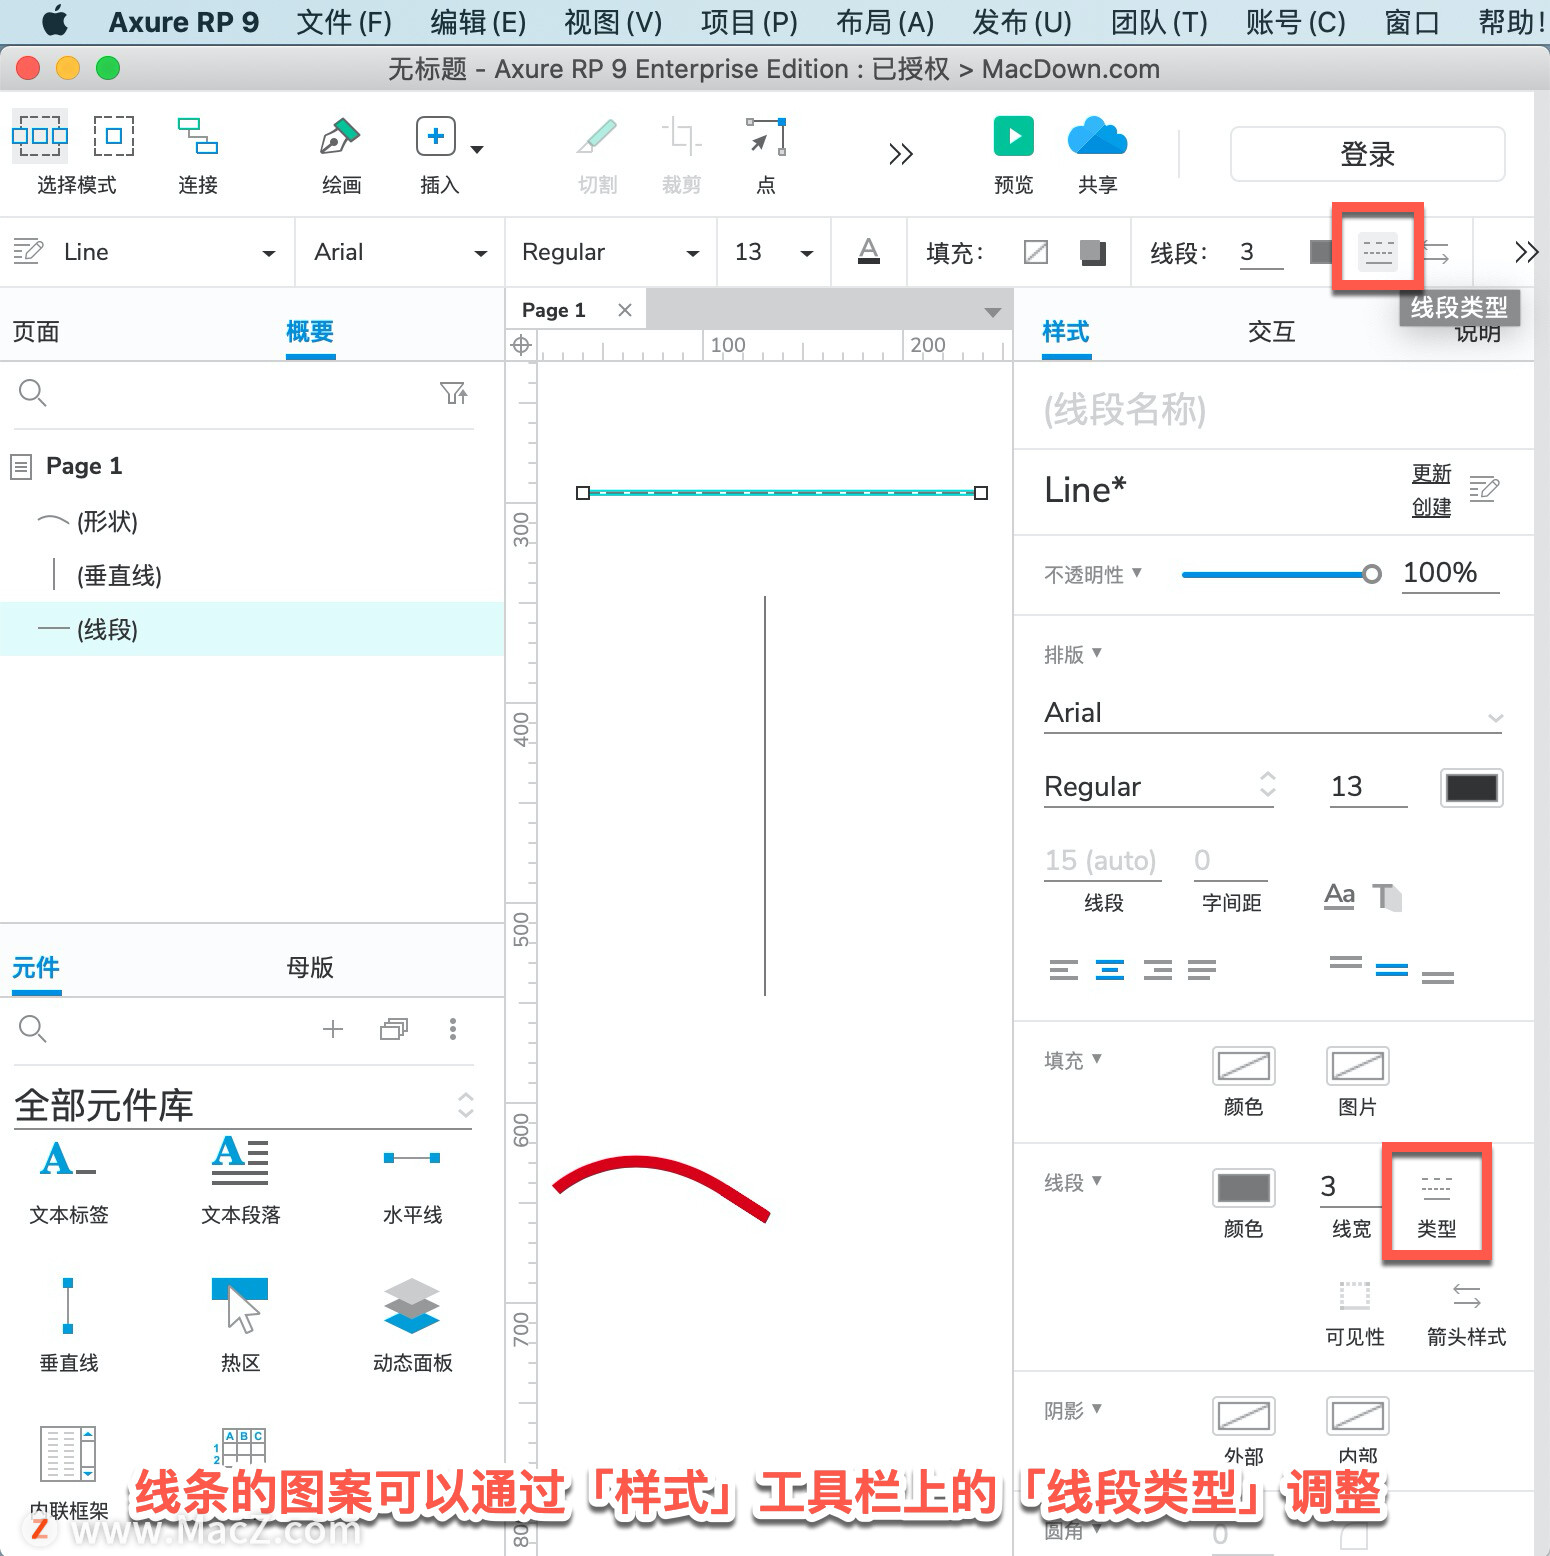Image resolution: width=1550 pixels, height=1556 pixels.
Task: Toggle justified text alignment
Action: point(1202,969)
